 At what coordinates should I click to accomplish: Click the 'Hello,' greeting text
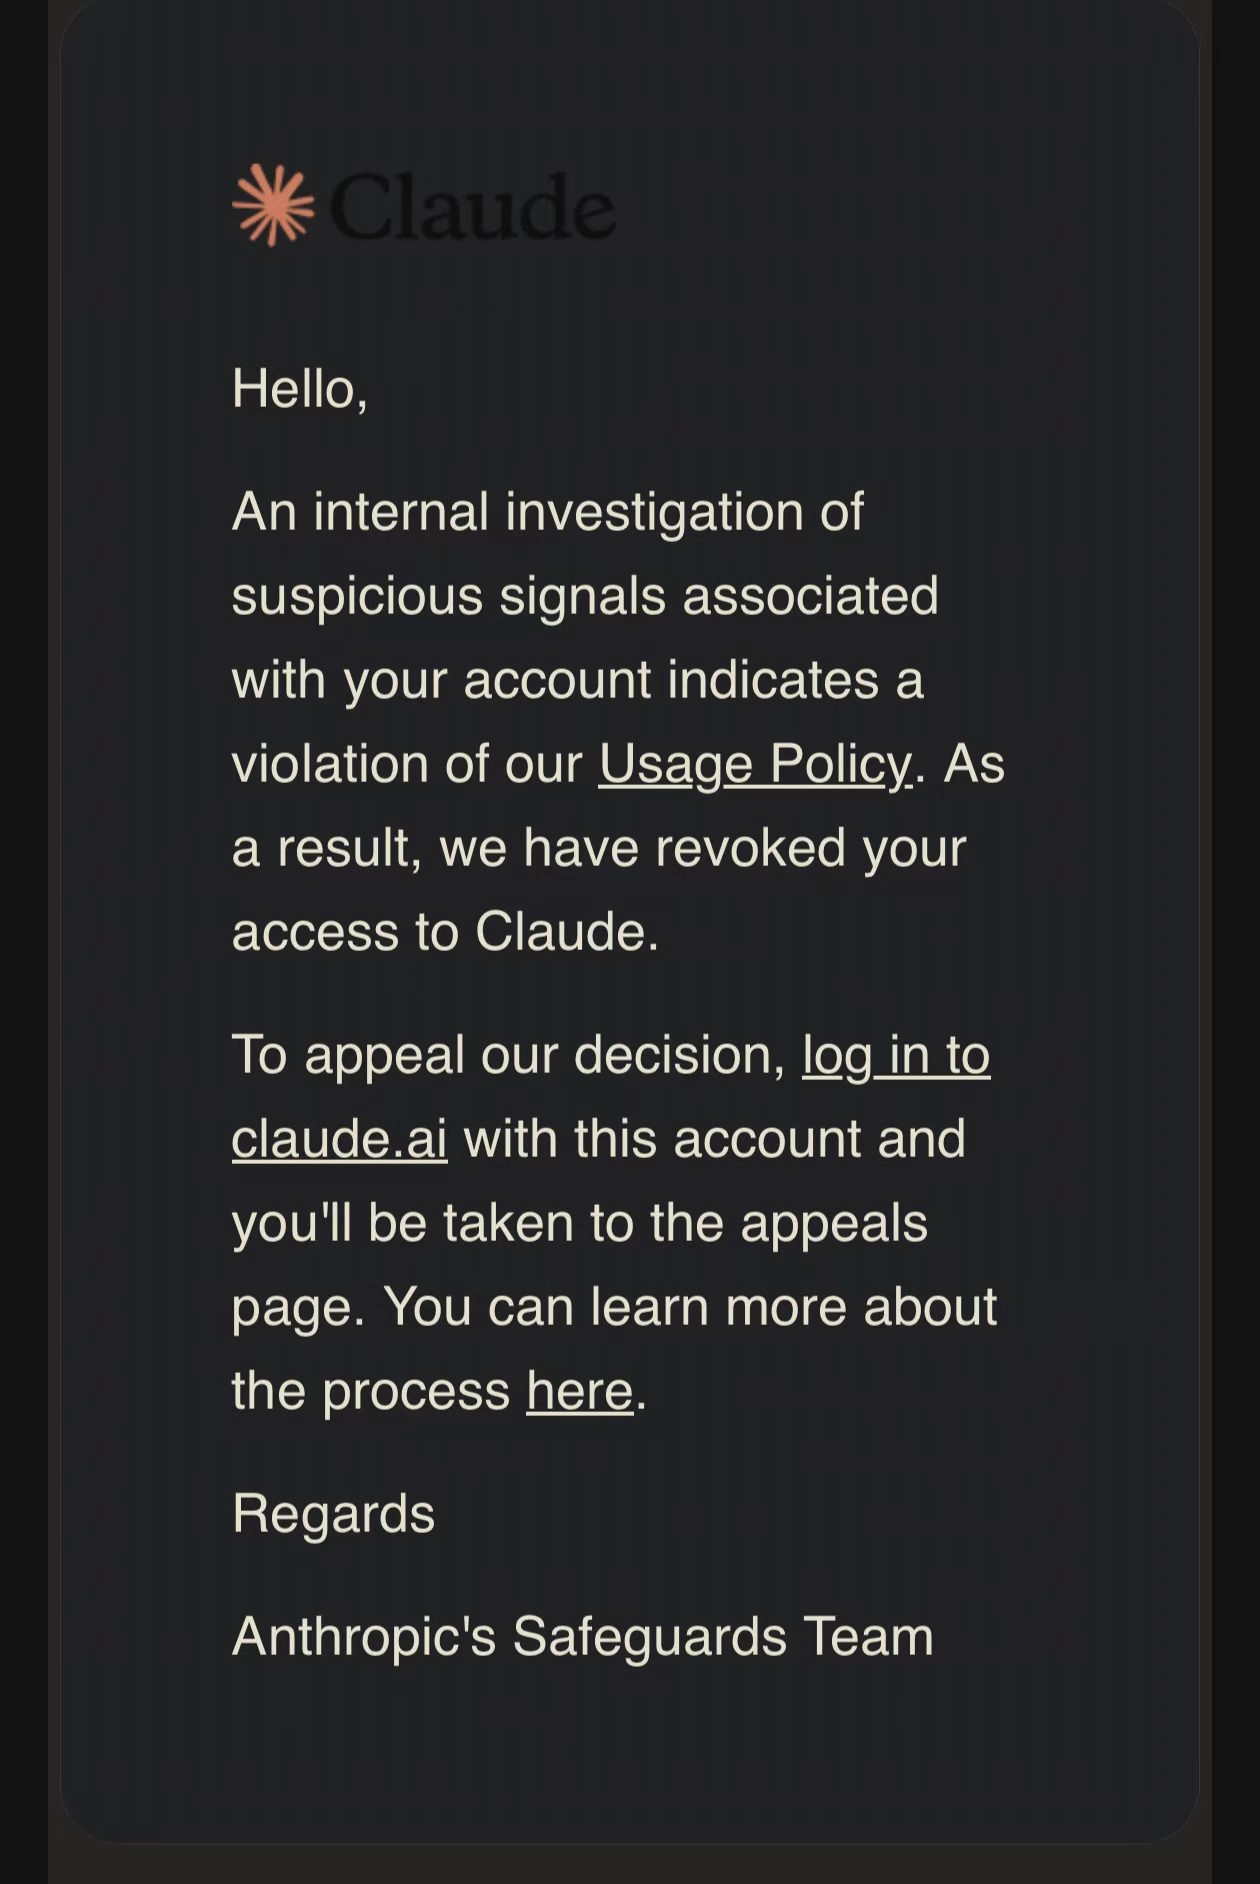point(300,389)
